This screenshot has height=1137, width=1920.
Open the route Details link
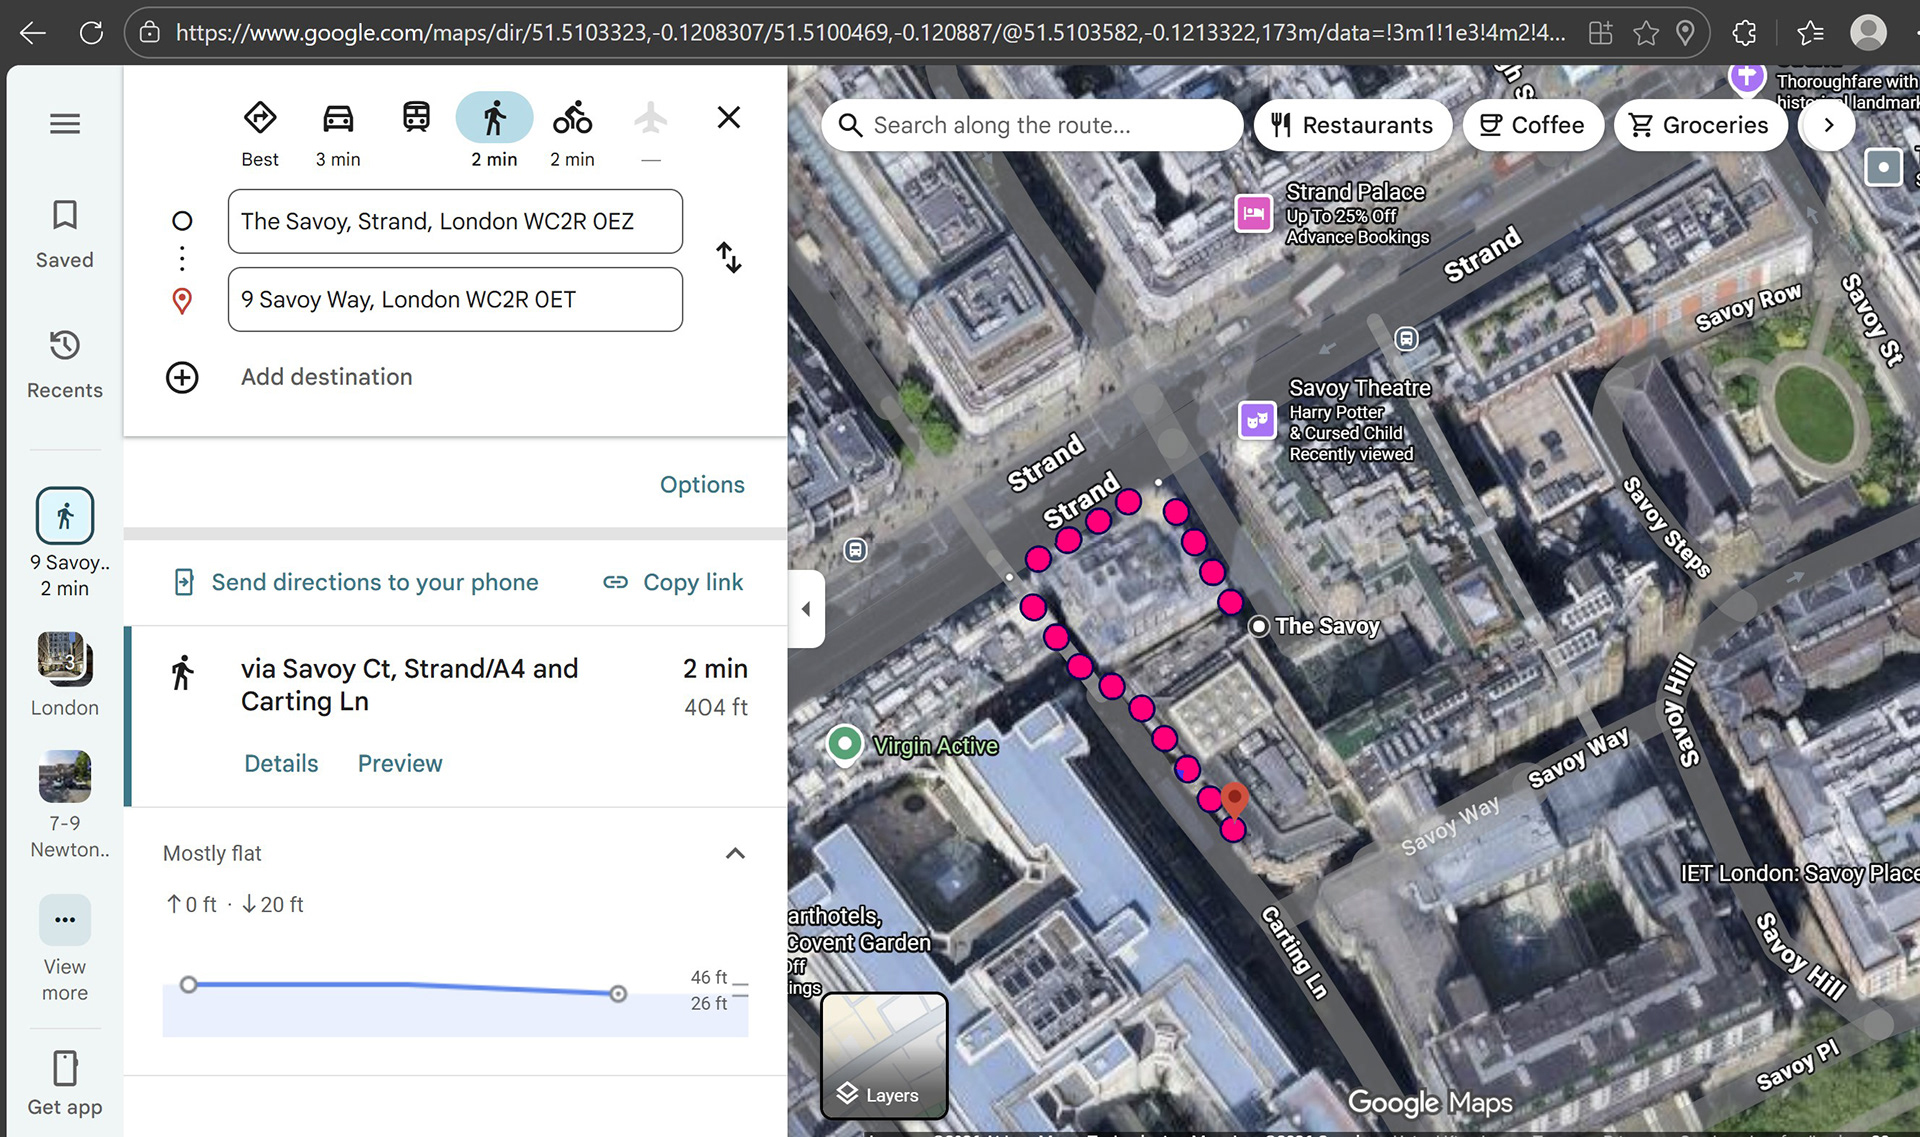[x=281, y=764]
